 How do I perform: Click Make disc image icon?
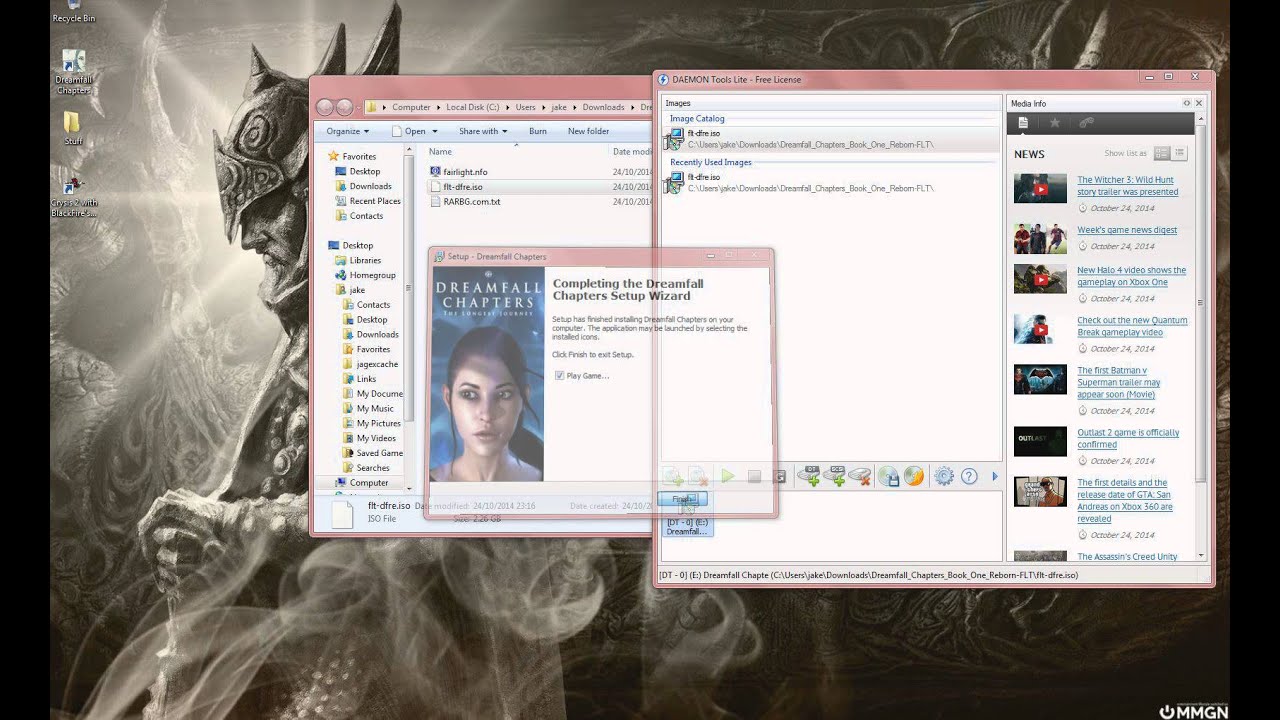tap(889, 477)
